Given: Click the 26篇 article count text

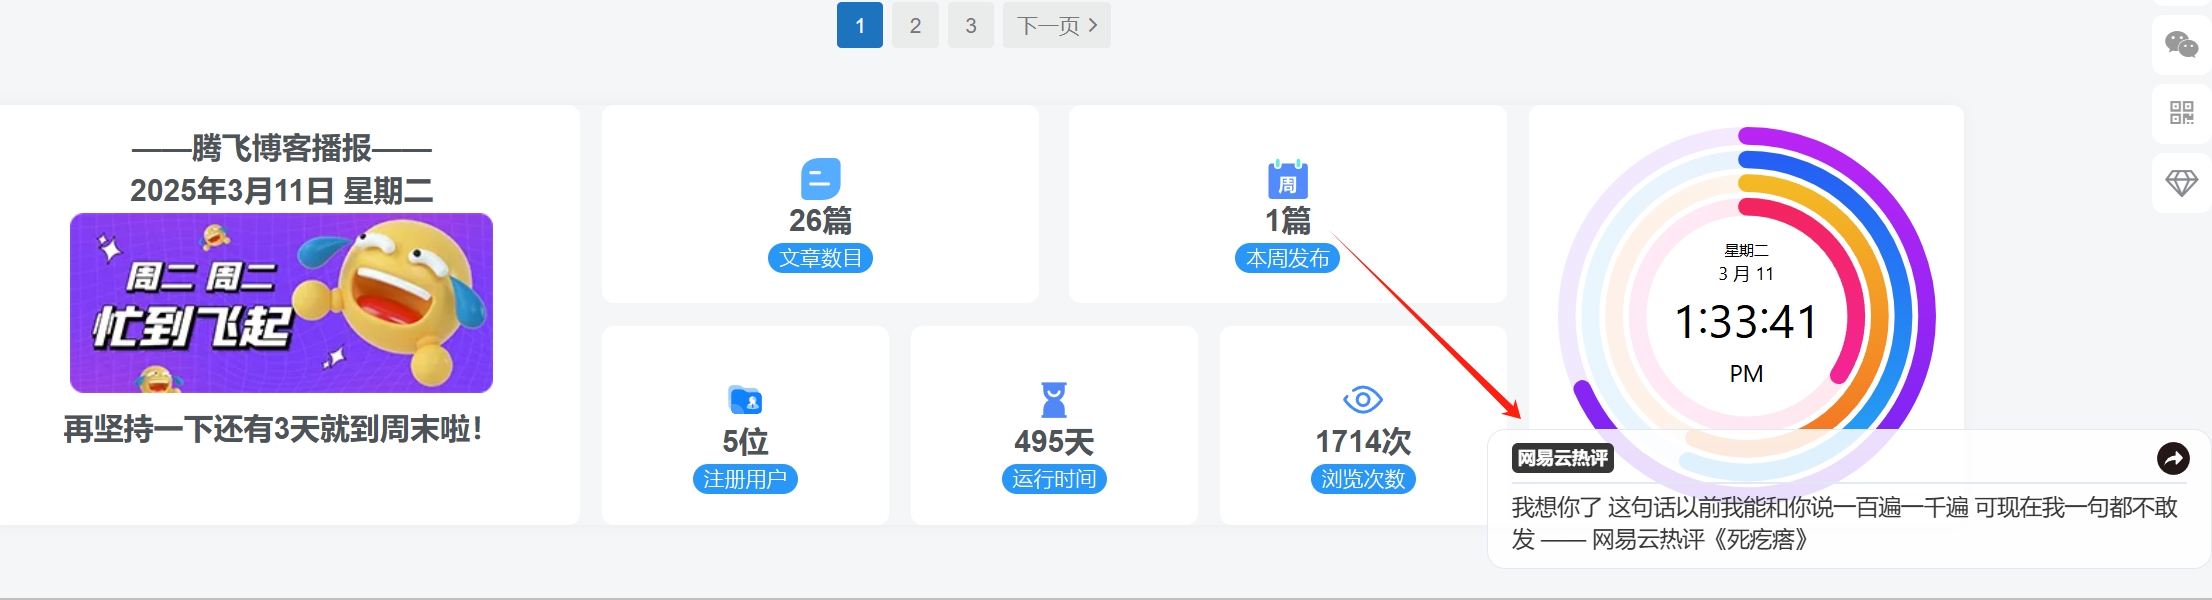Looking at the screenshot, I should (820, 220).
